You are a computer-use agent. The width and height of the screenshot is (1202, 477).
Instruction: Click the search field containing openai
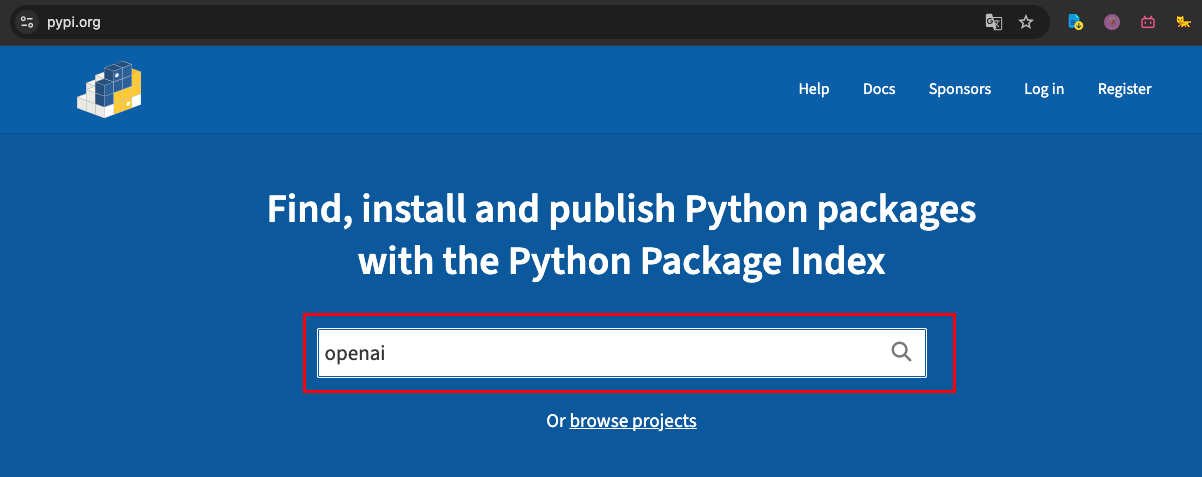point(622,353)
